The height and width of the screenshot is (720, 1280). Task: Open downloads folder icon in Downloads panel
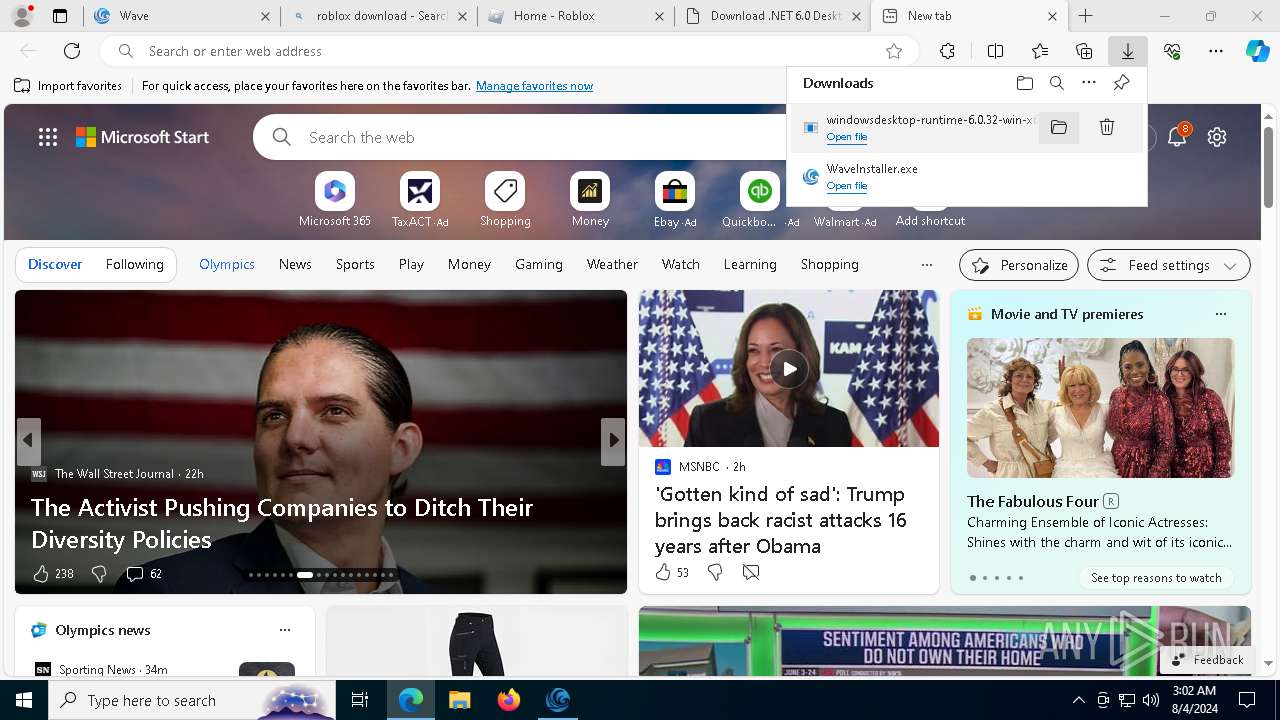[1024, 83]
